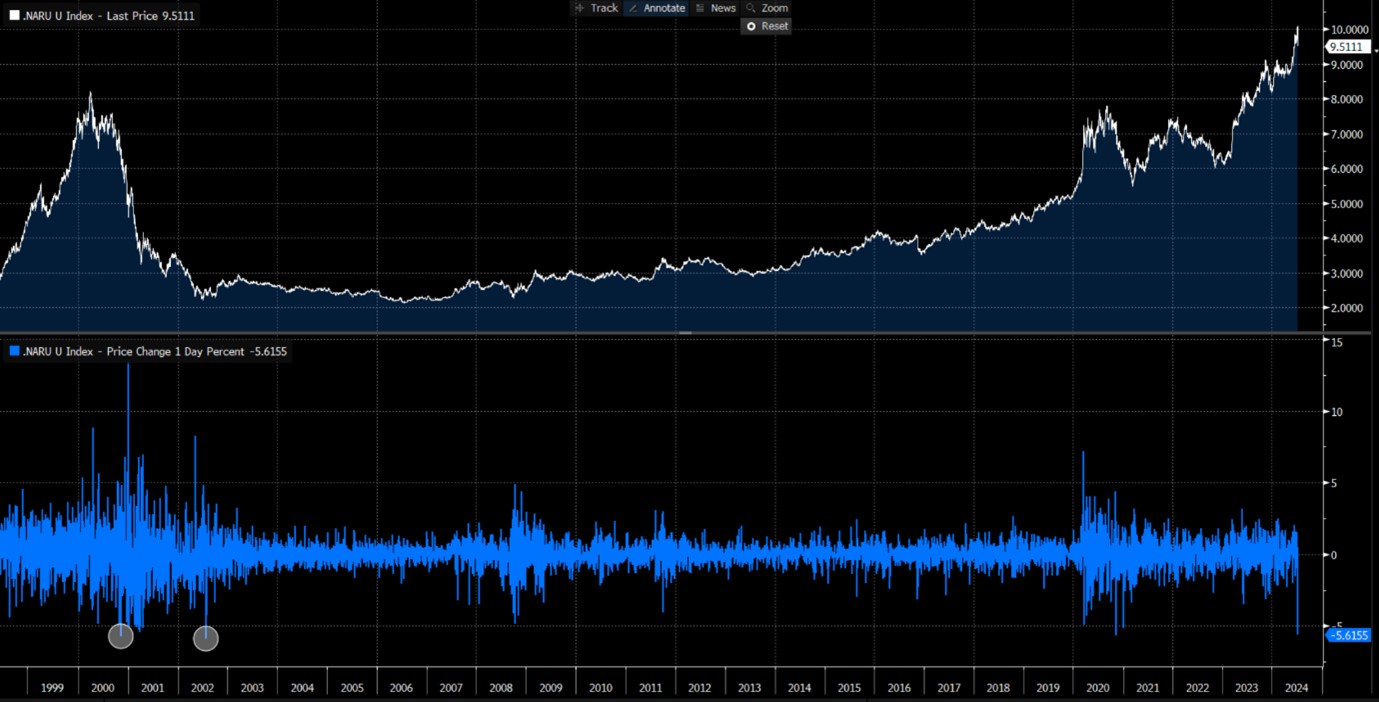
Task: Select the 5.0000 axis label
Action: coord(1347,204)
